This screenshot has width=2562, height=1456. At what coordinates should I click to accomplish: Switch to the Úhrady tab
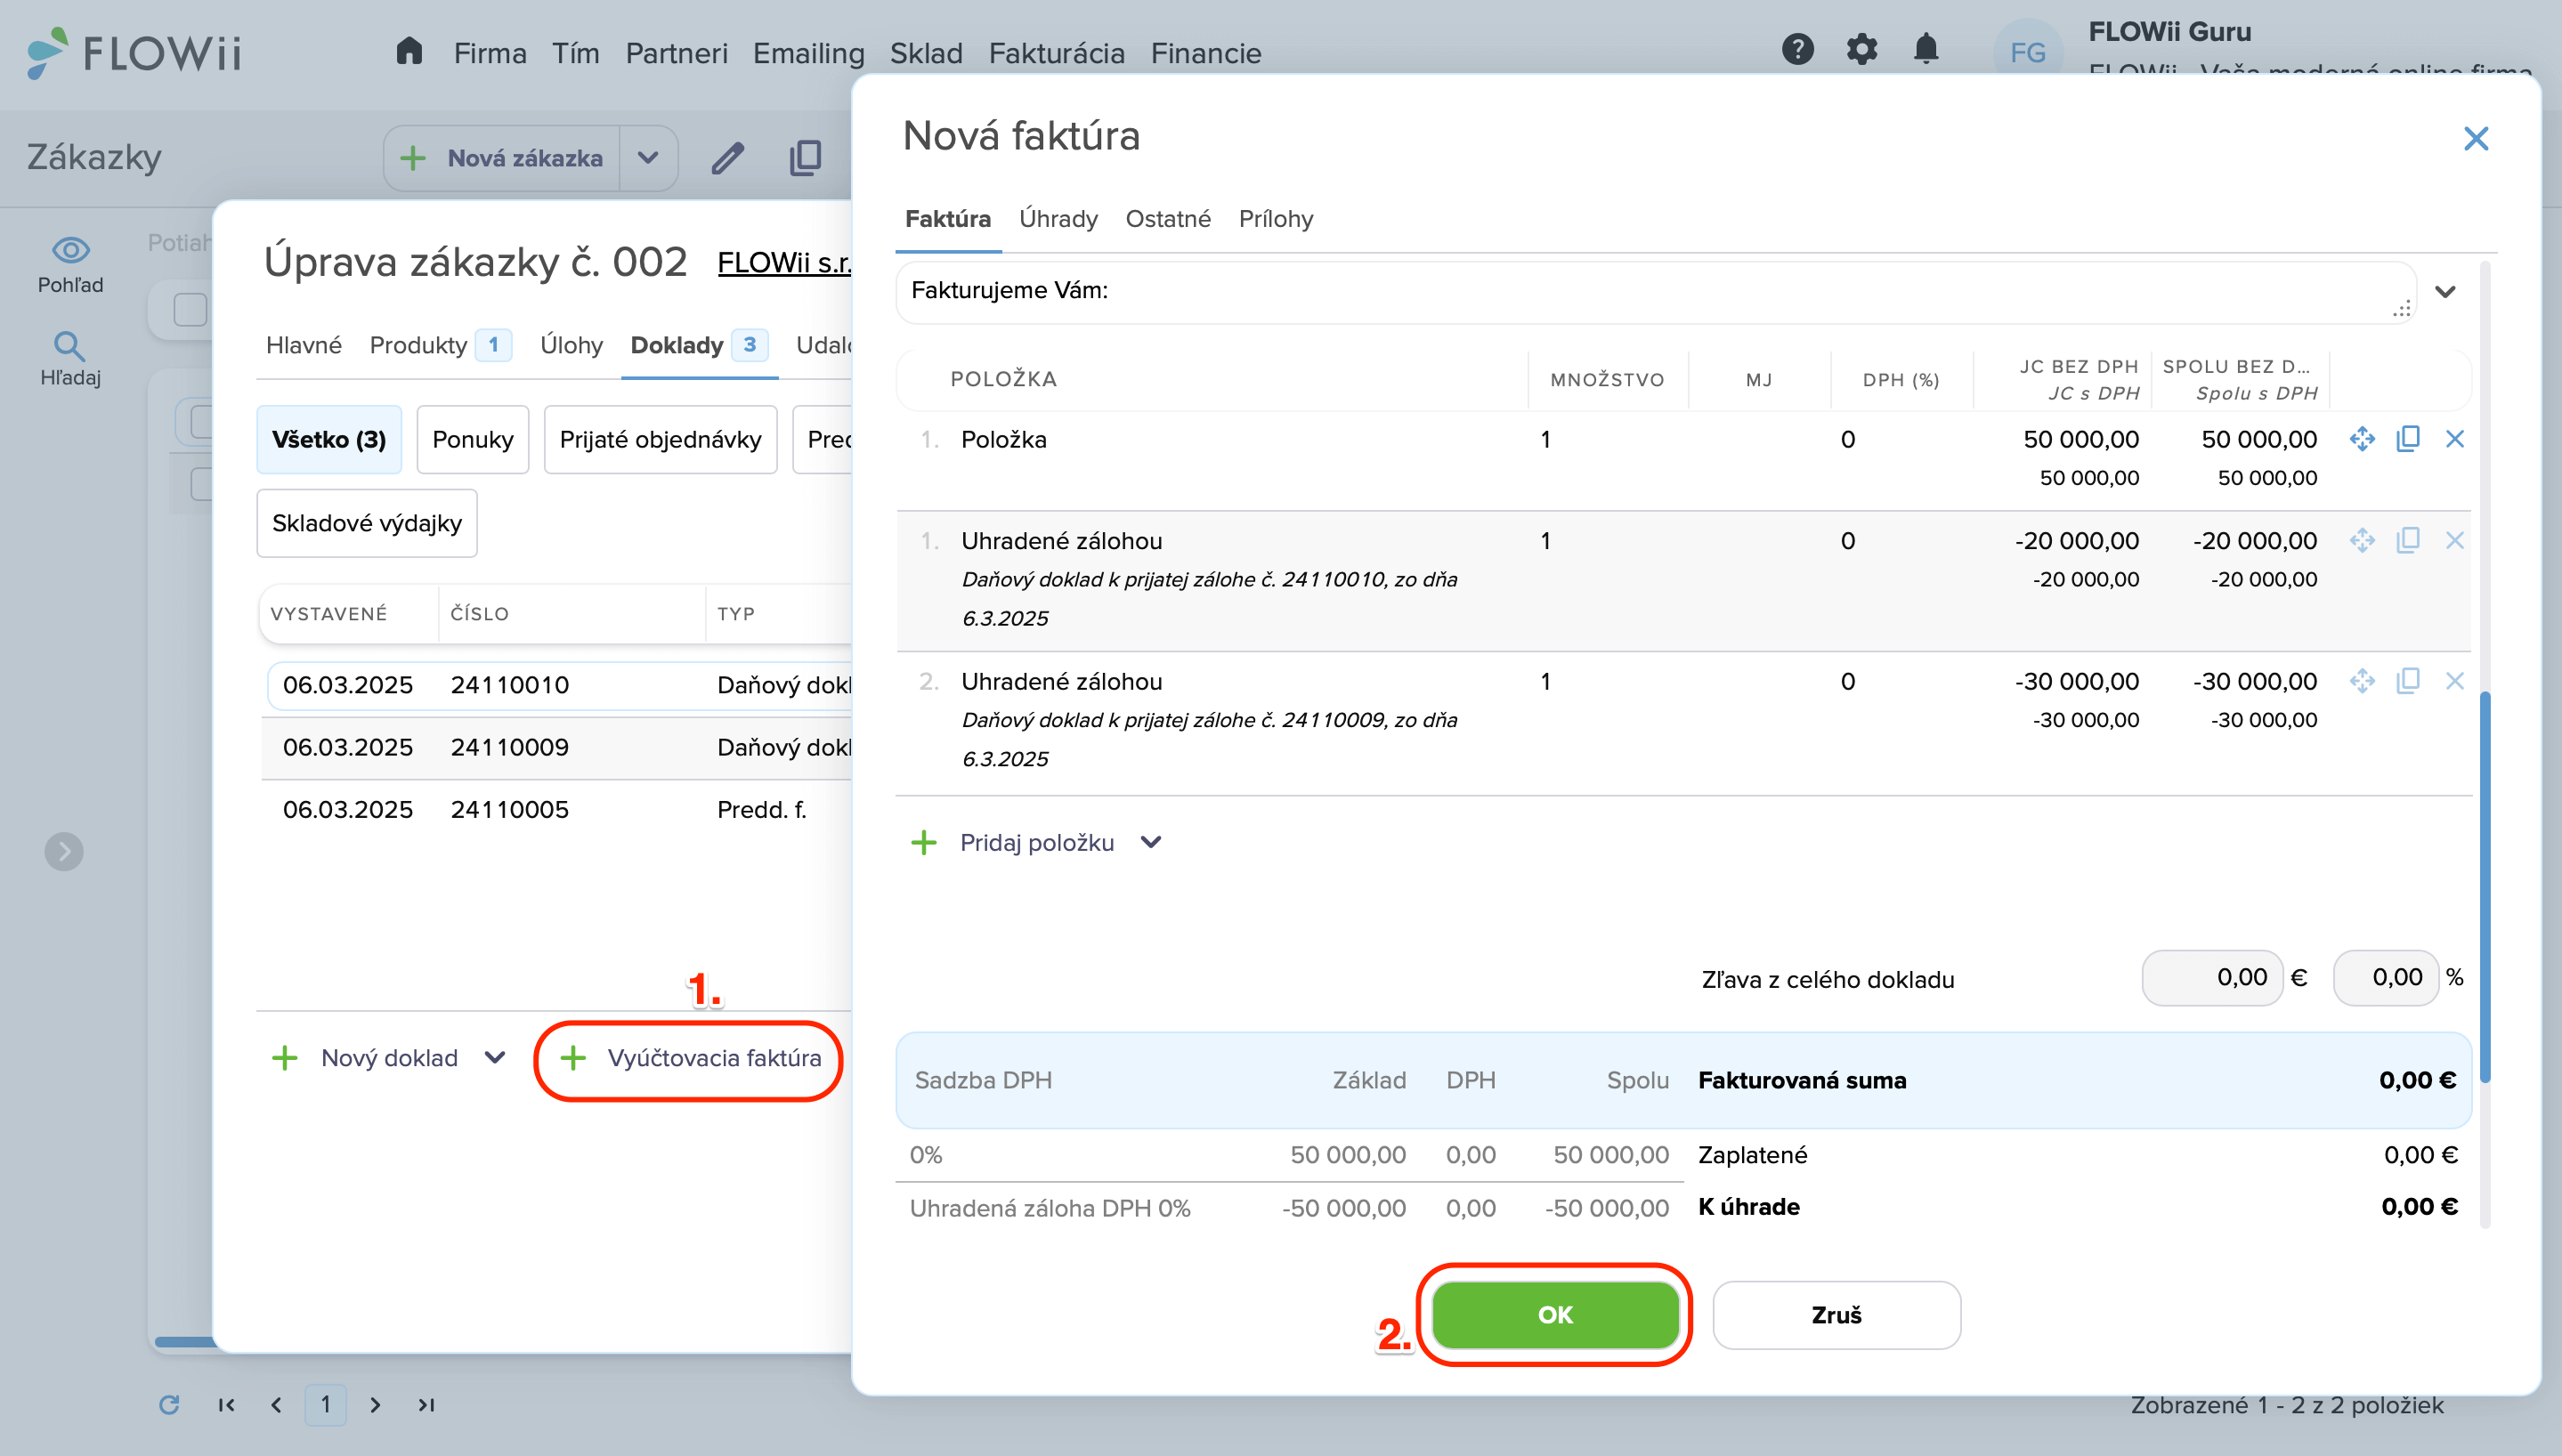tap(1058, 219)
